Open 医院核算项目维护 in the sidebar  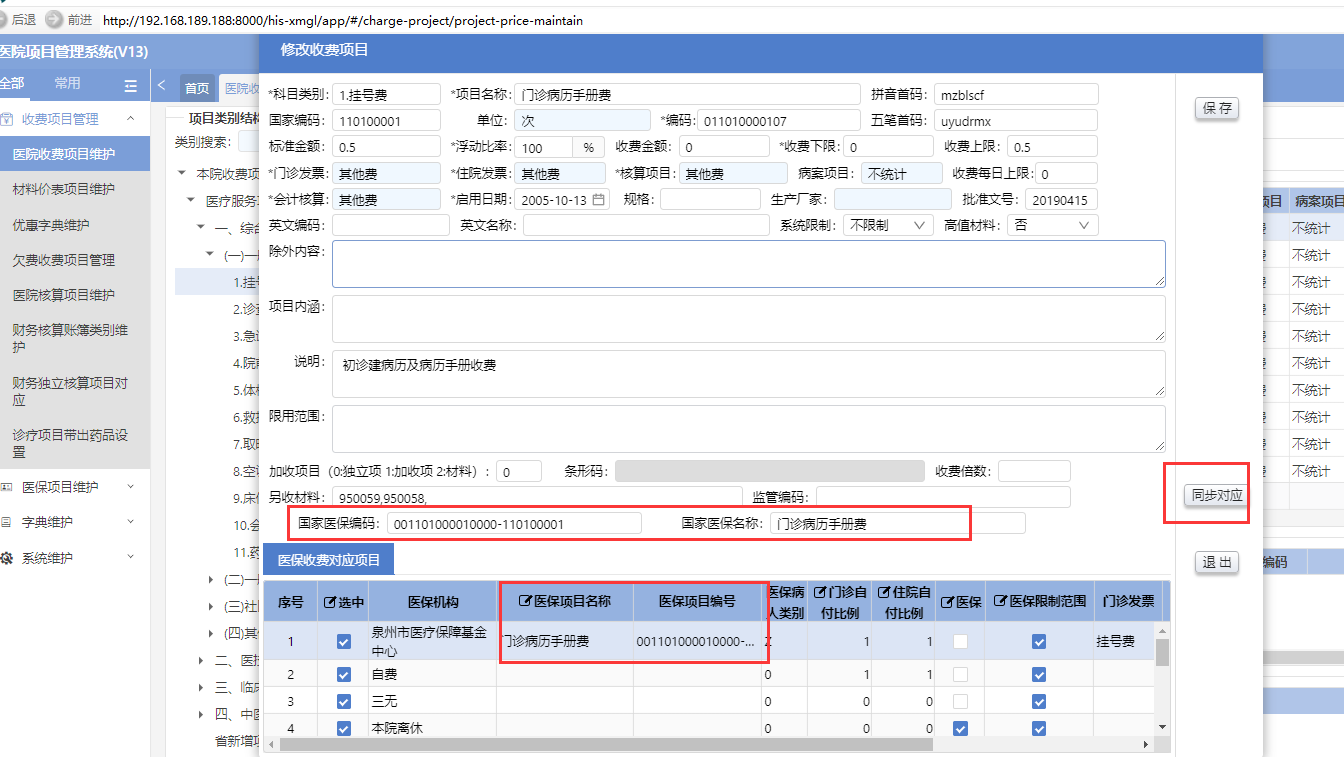point(63,295)
